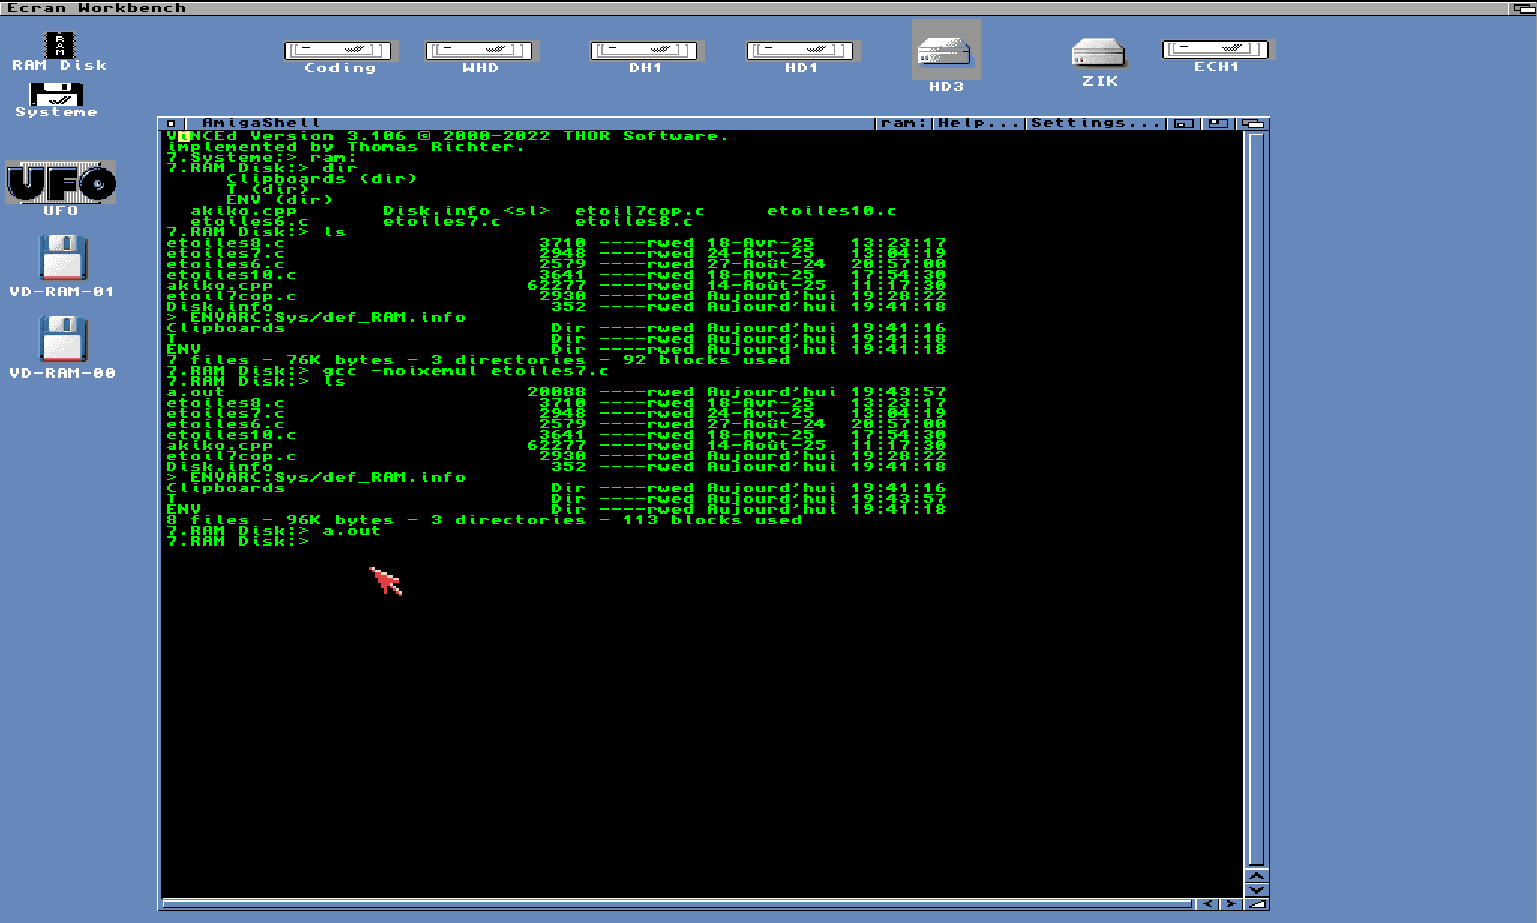Click the "VNCEd Version 3.106" banner line

pyautogui.click(x=448, y=136)
